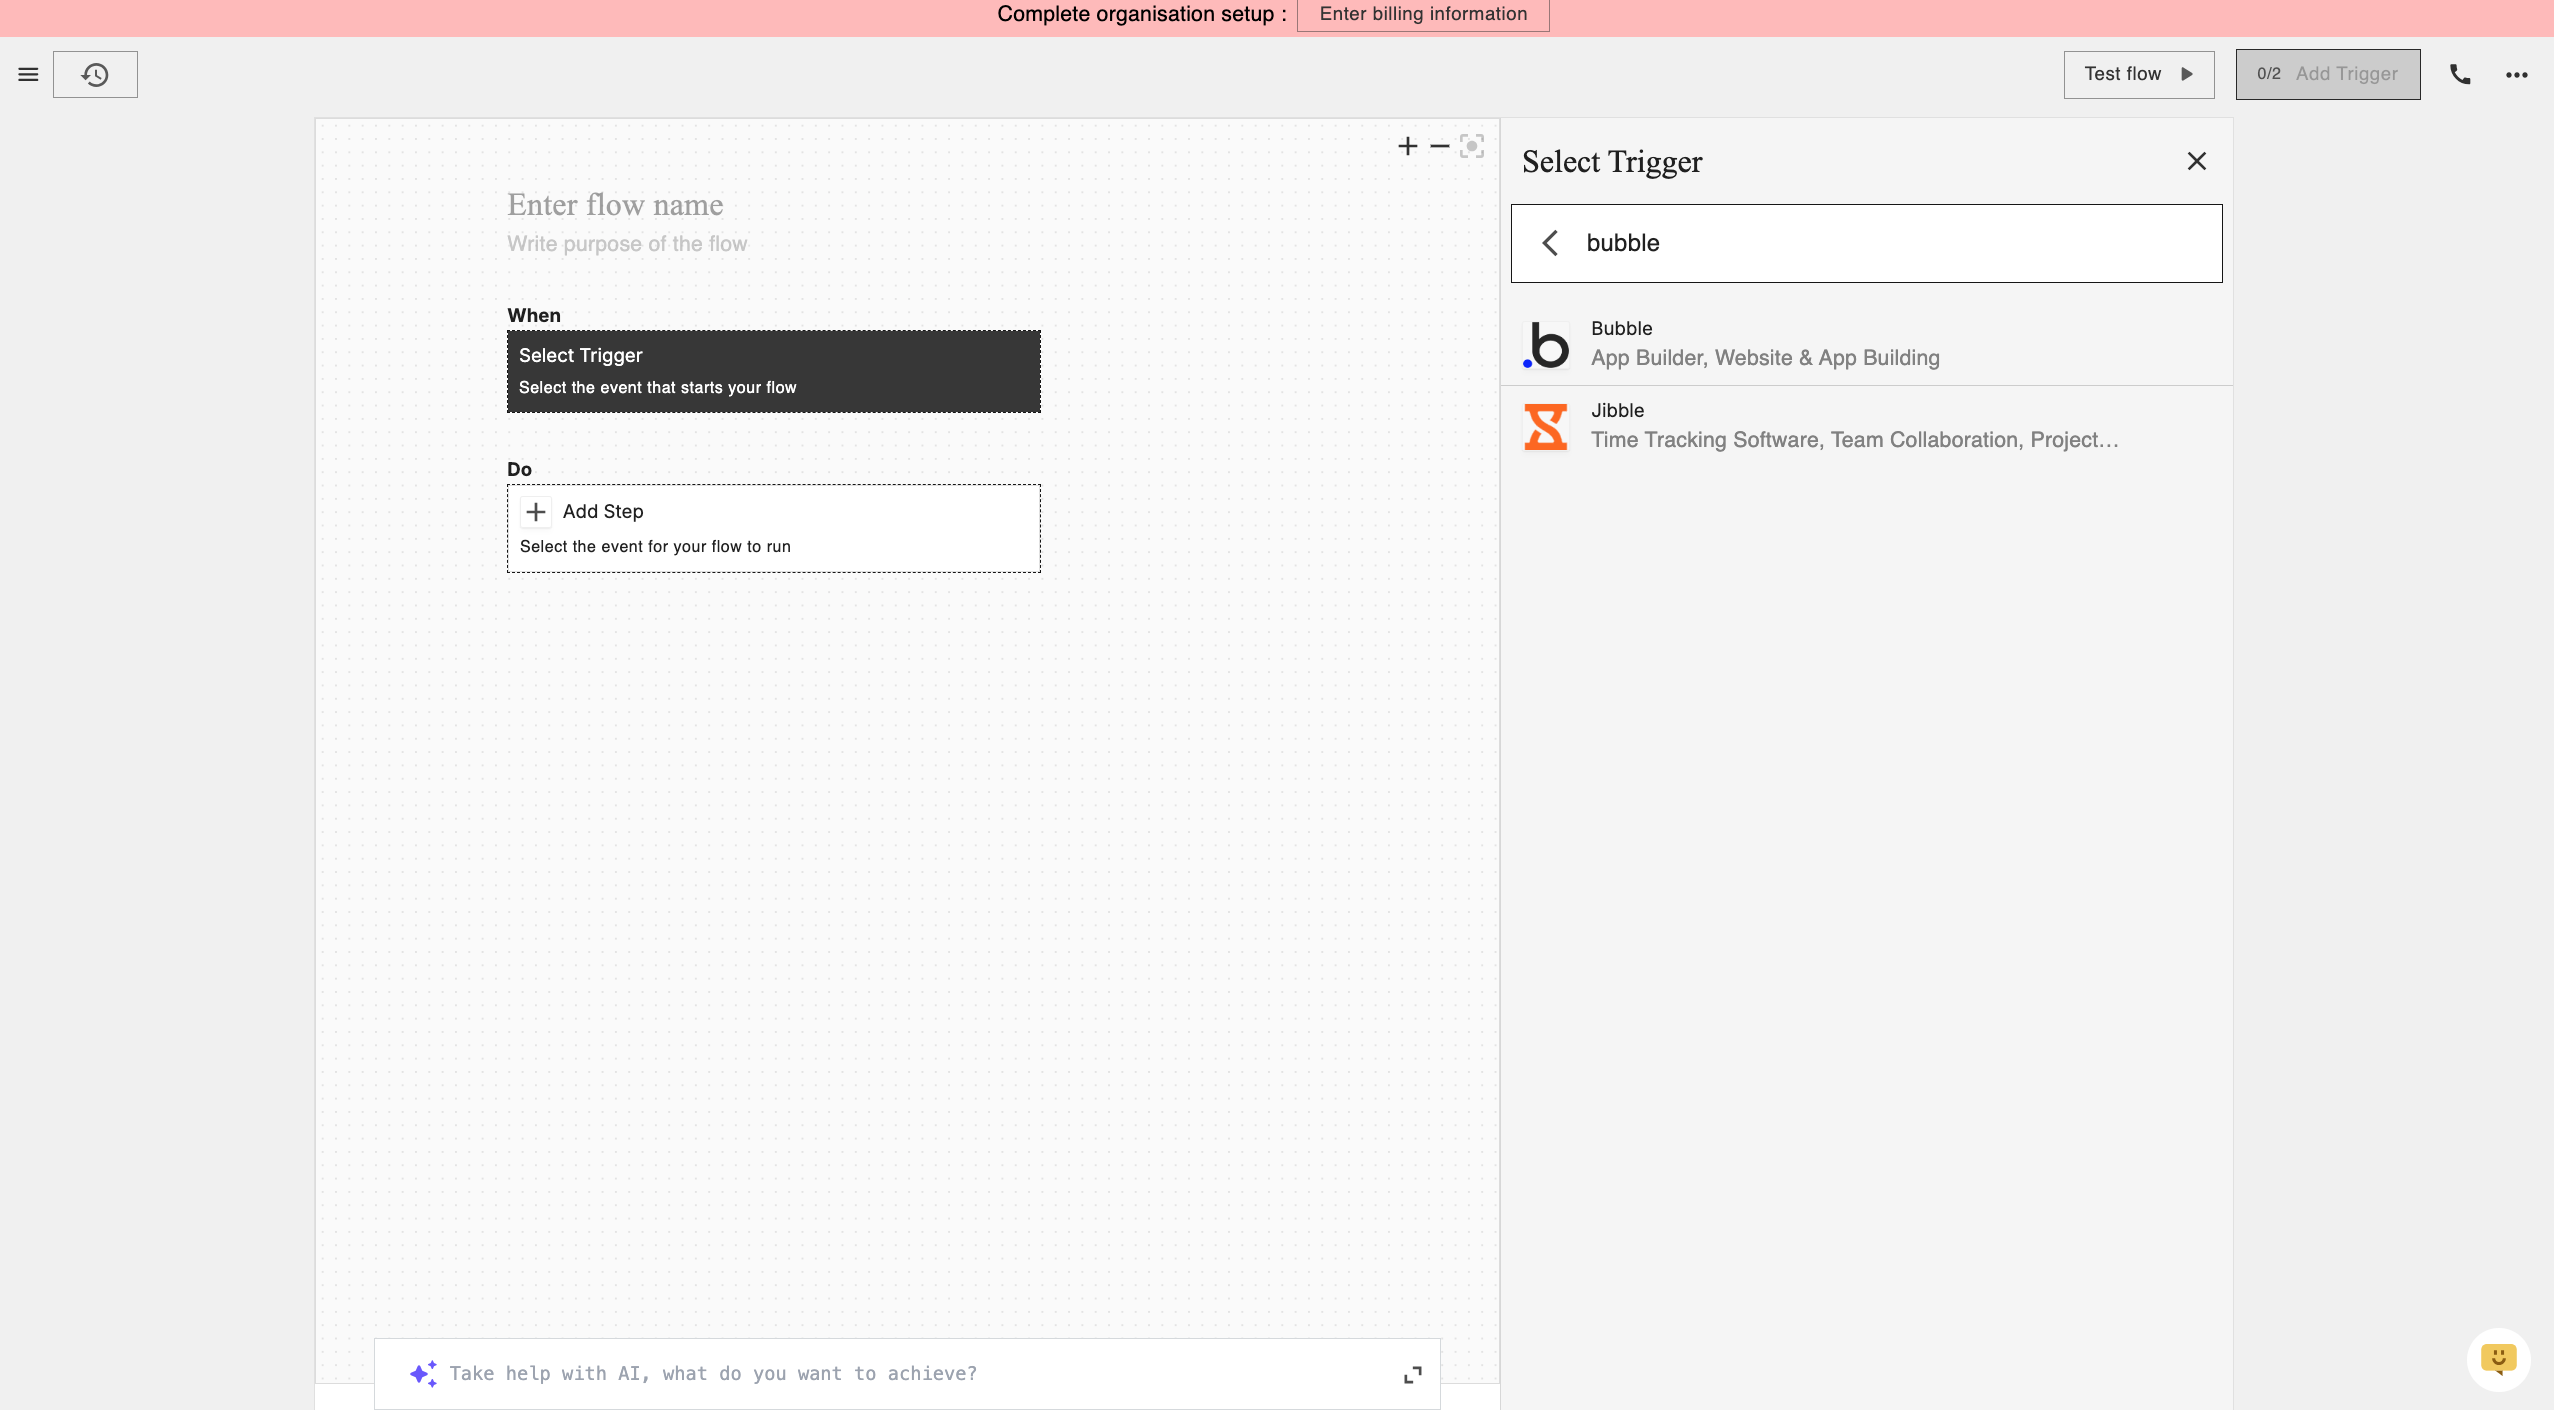Go back using the search back arrow
2554x1410 pixels.
pos(1550,243)
